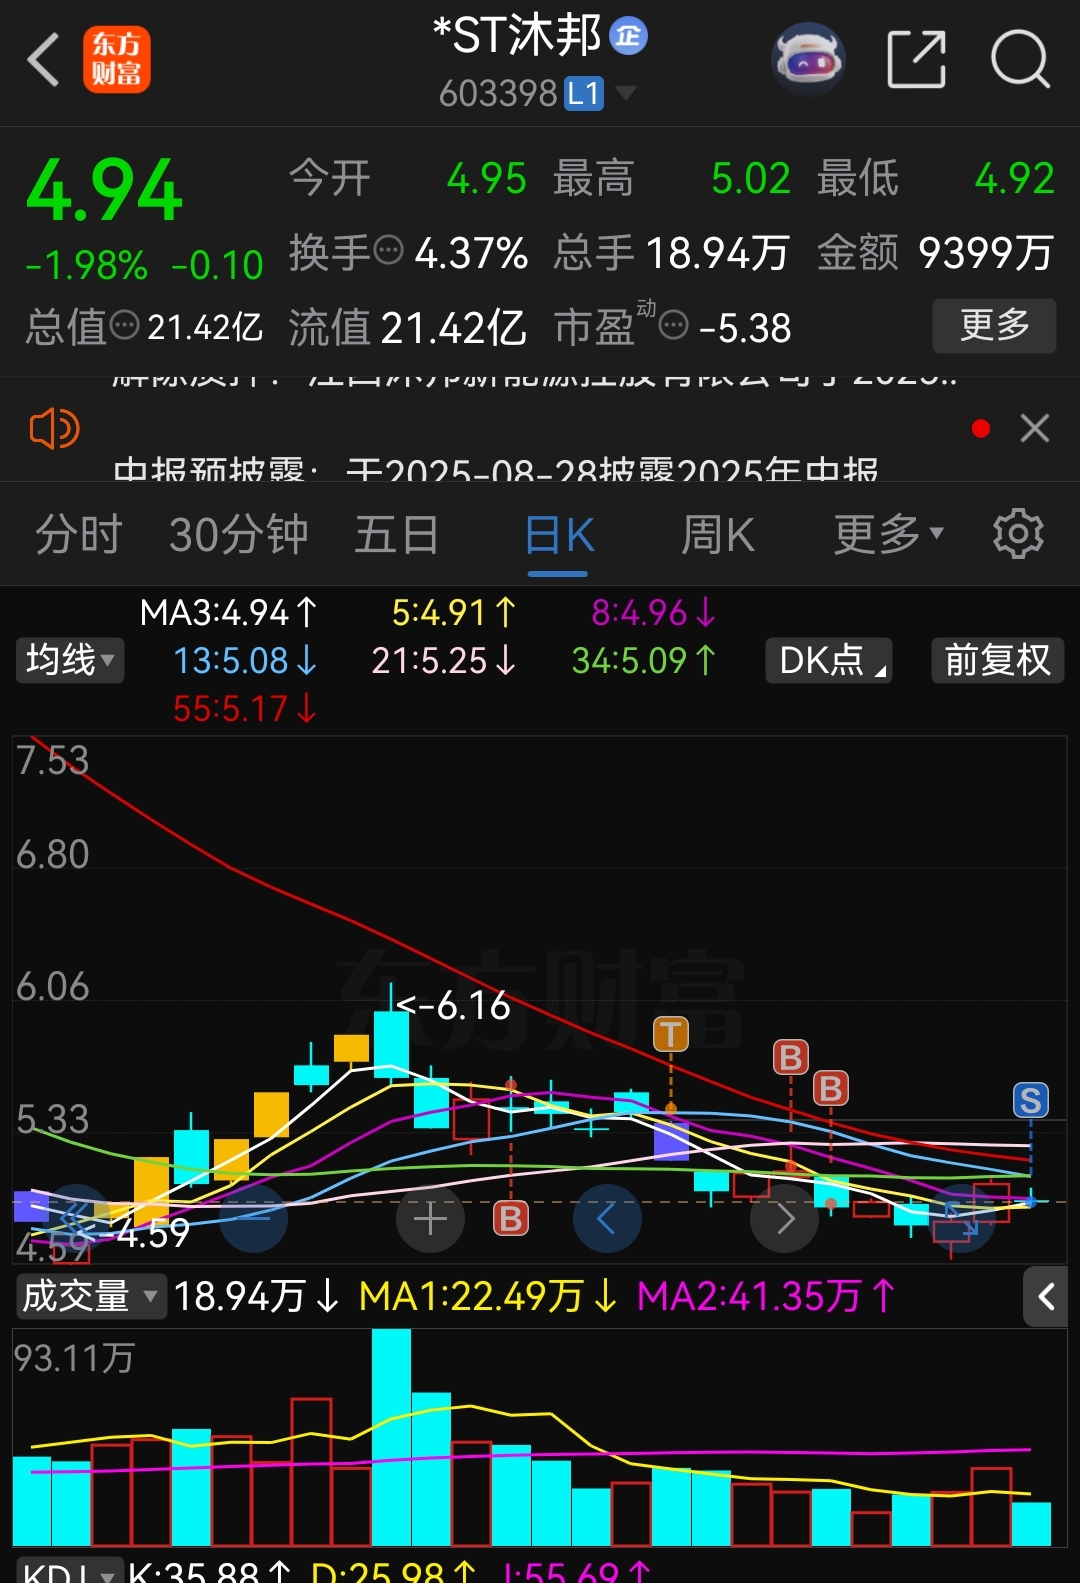Viewport: 1080px width, 1583px height.
Task: Tap the 4.94 current price
Action: tap(105, 190)
